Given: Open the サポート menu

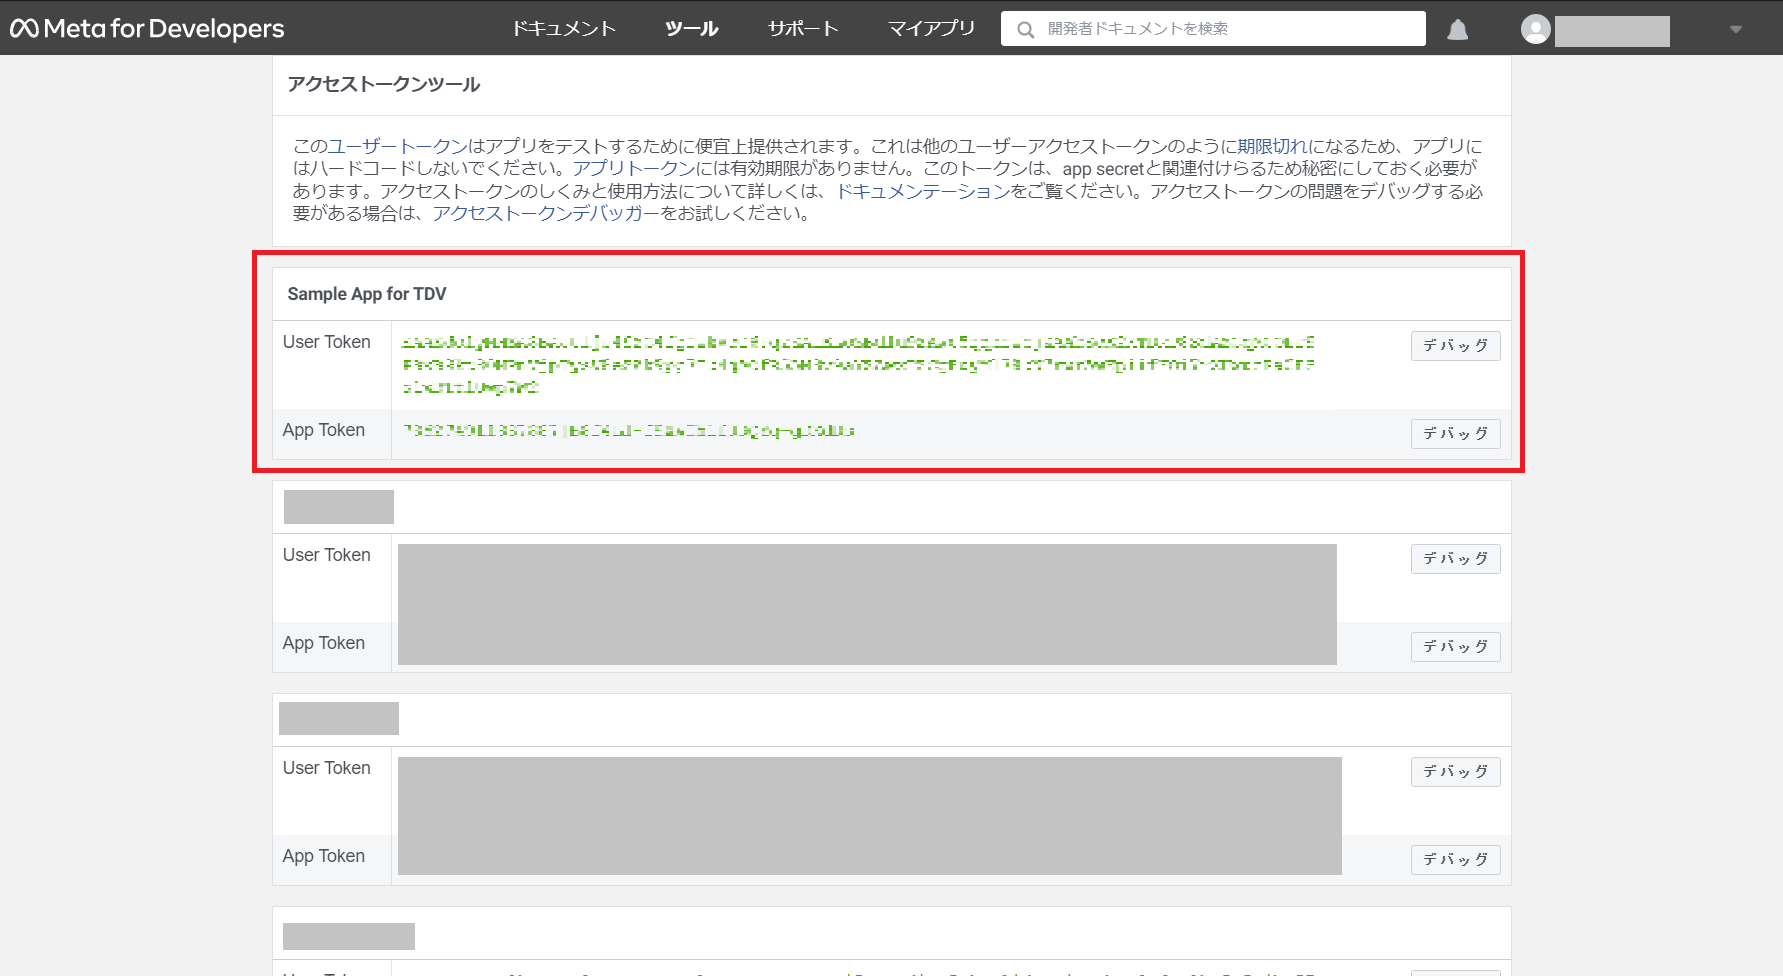Looking at the screenshot, I should pyautogui.click(x=803, y=29).
